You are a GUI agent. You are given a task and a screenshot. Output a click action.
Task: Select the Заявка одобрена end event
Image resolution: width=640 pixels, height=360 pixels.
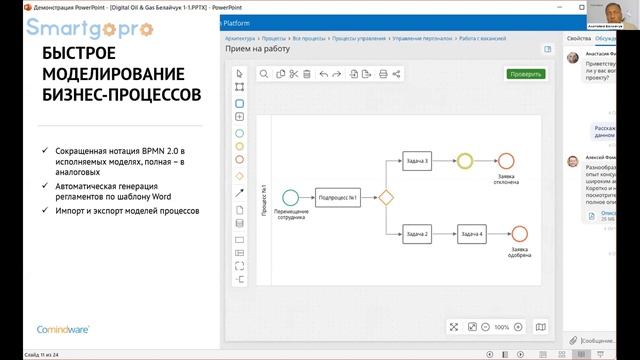tap(520, 234)
